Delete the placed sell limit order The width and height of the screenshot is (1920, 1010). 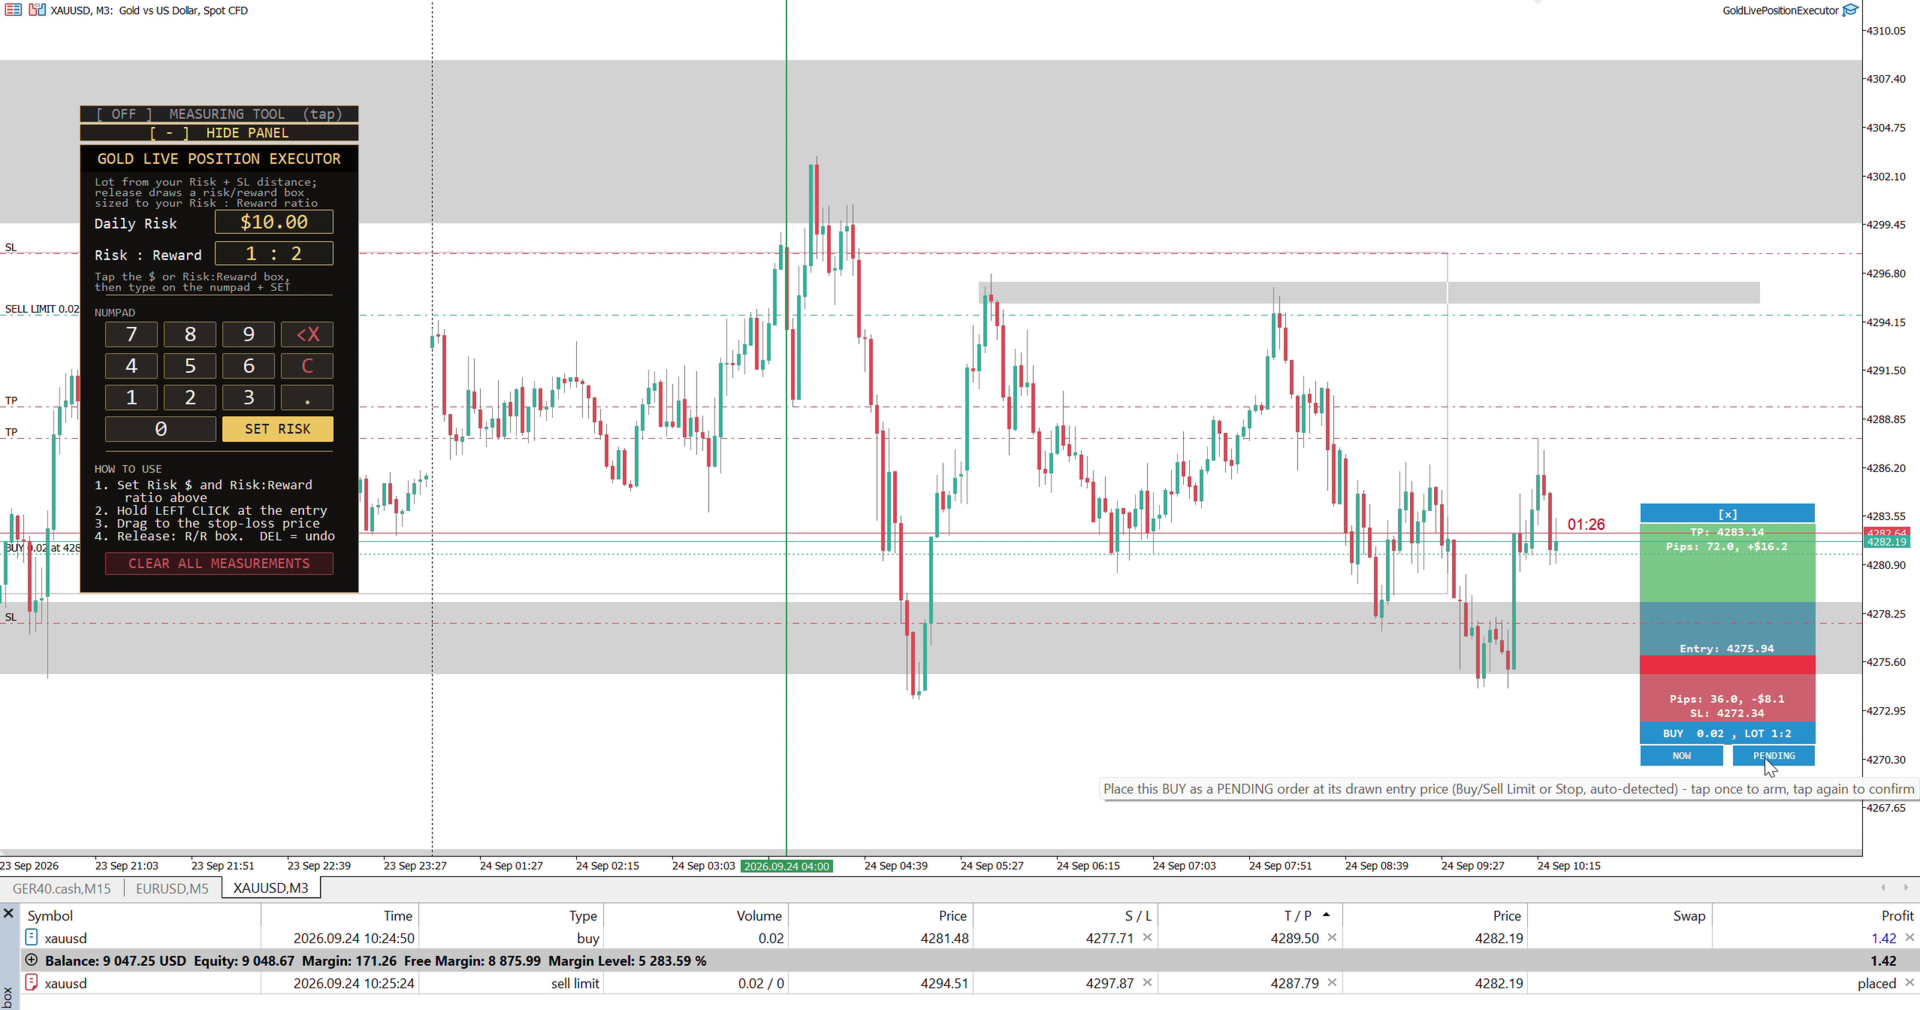tap(1909, 983)
